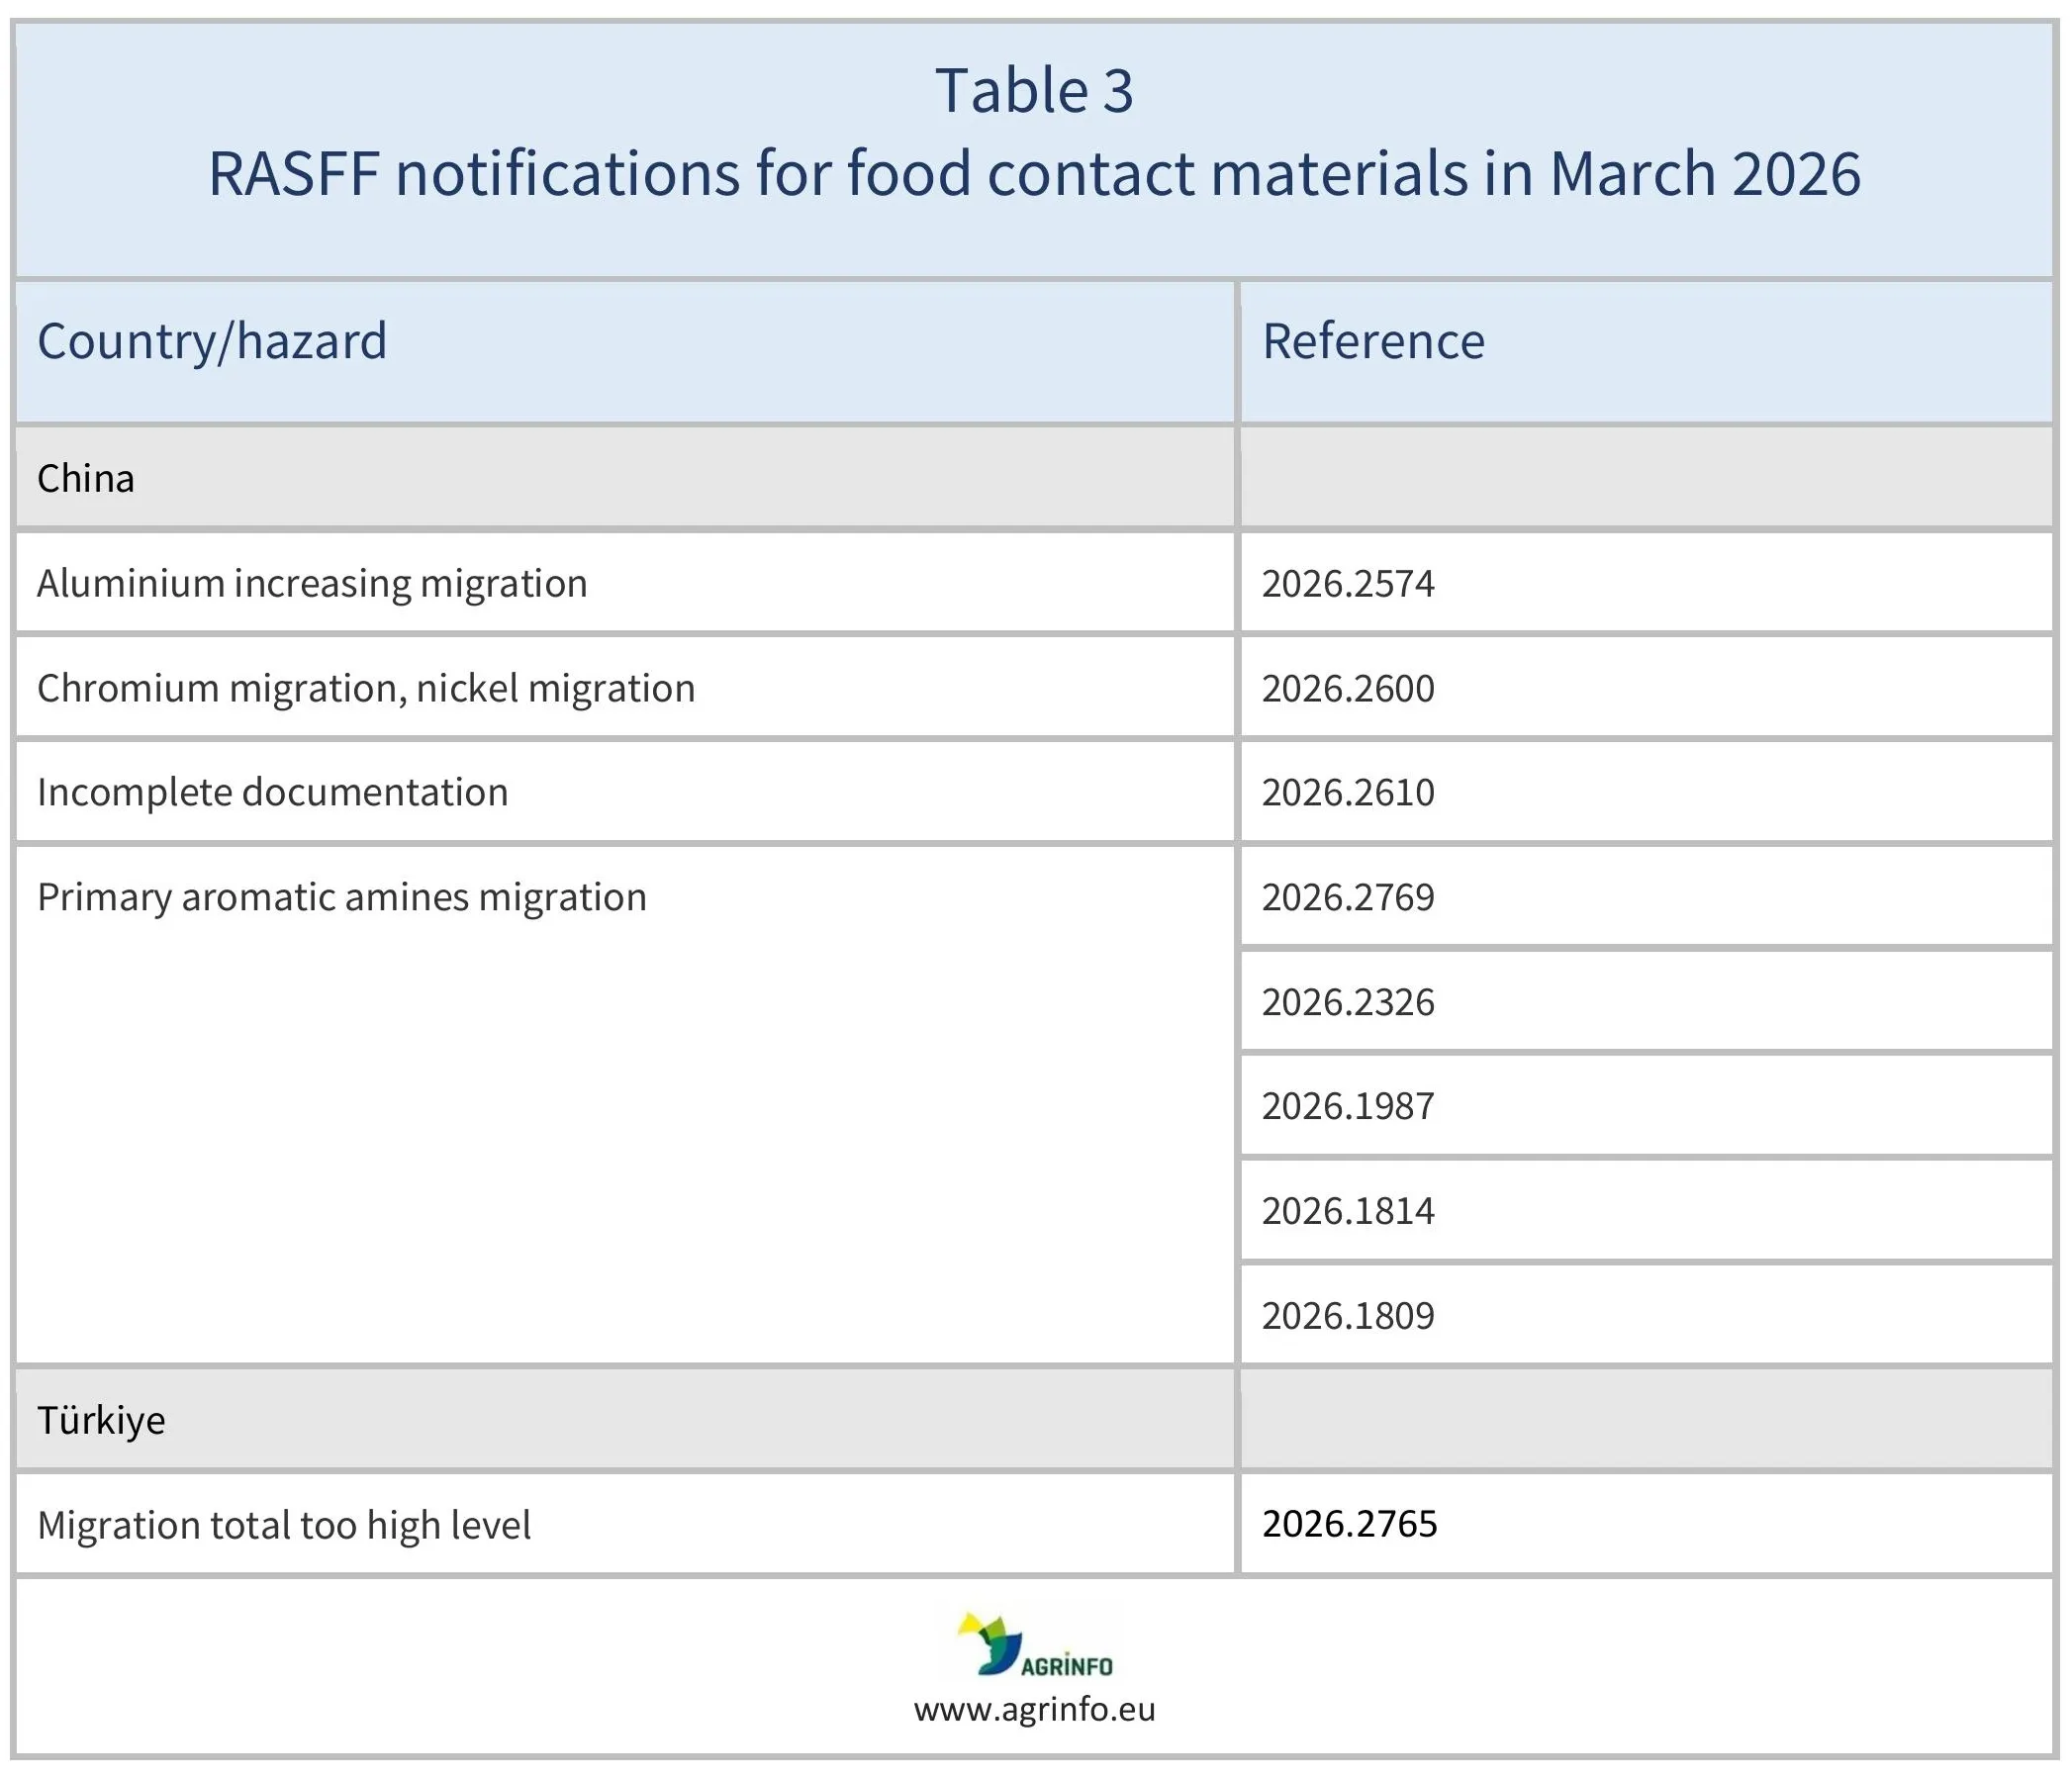Click Aluminium increasing migration cell
The height and width of the screenshot is (1779, 2072).
(626, 583)
